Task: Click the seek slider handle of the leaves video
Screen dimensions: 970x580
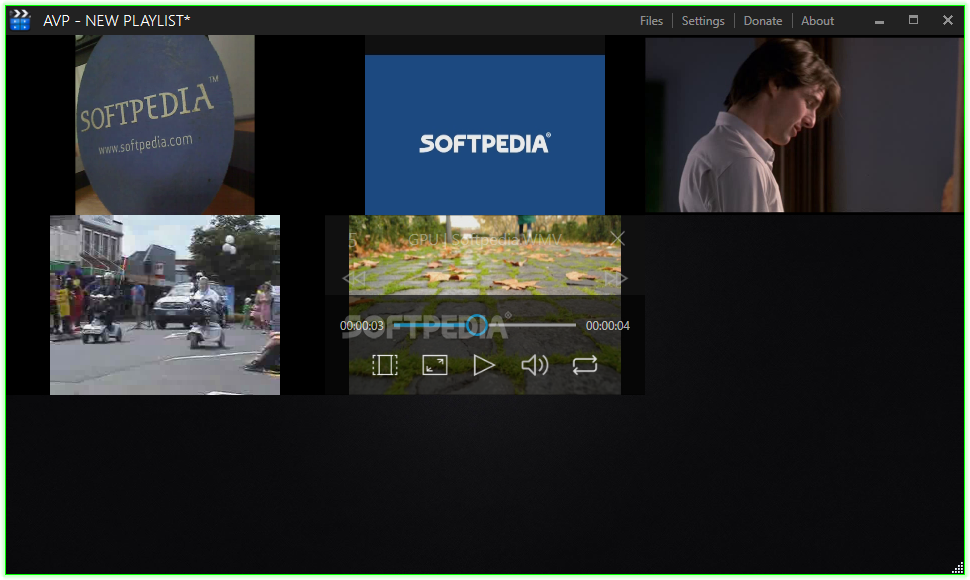Action: click(476, 325)
